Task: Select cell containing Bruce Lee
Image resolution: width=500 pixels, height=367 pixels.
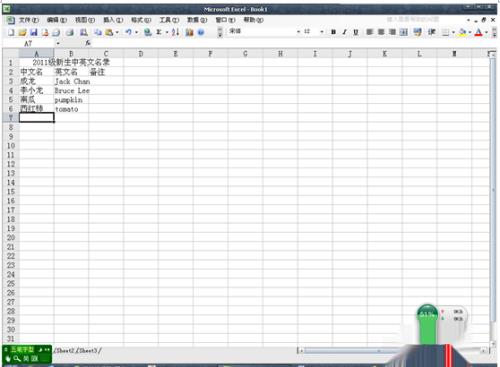Action: pyautogui.click(x=71, y=90)
